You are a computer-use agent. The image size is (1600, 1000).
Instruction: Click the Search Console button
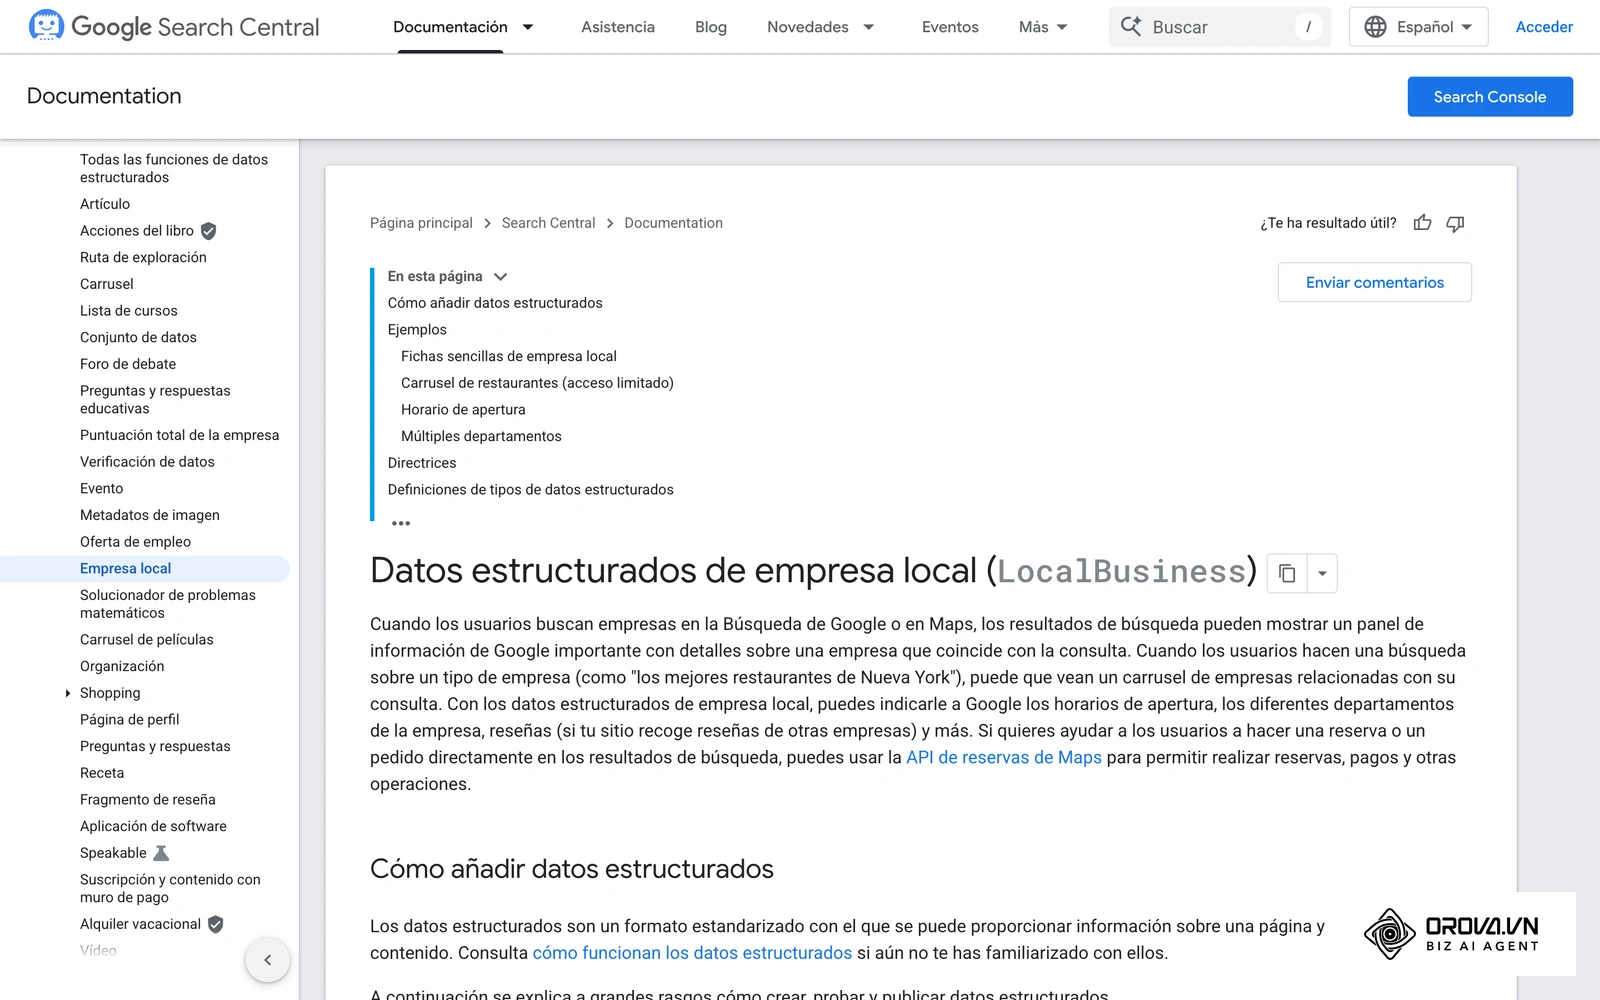1490,97
